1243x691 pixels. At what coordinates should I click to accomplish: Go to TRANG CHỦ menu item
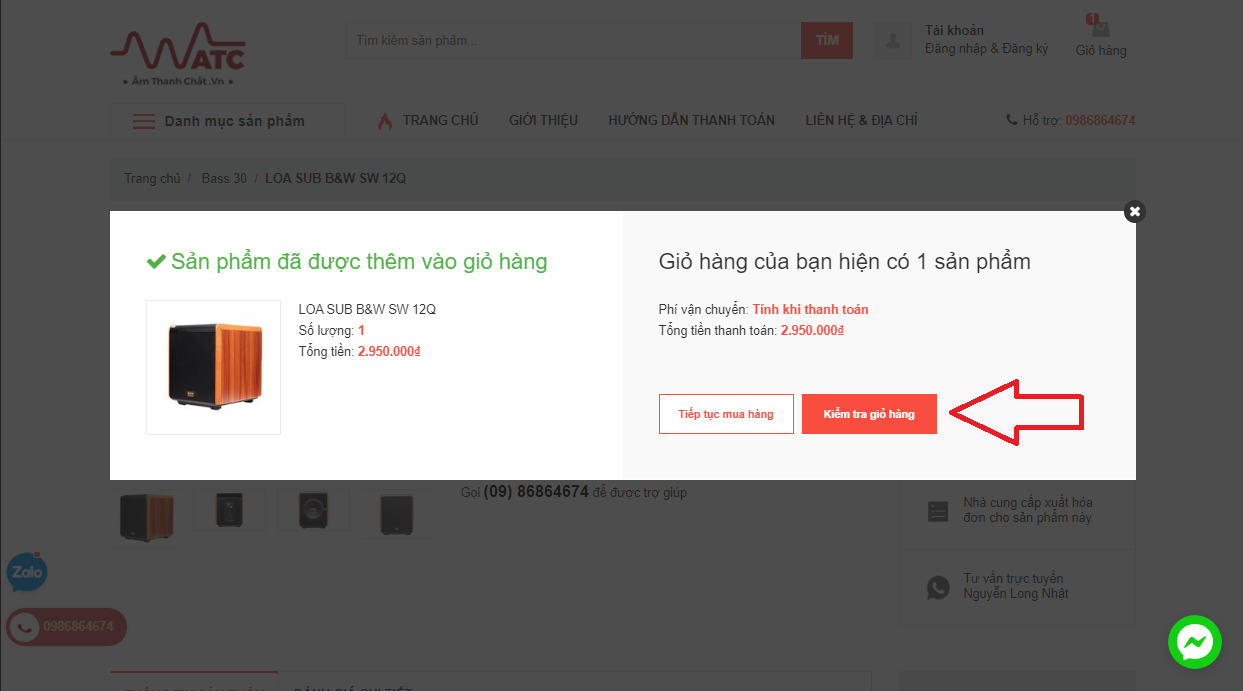440,120
